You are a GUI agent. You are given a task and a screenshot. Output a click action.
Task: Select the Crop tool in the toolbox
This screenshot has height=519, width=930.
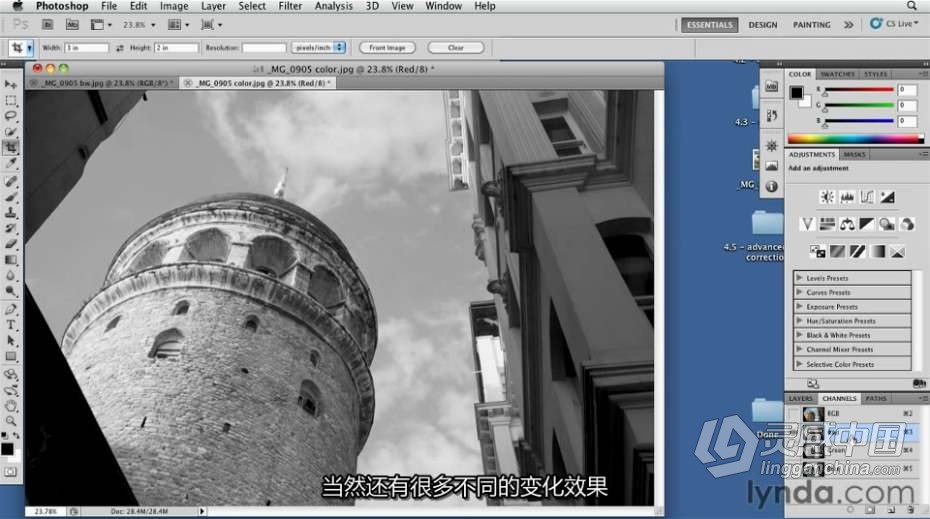click(x=11, y=147)
